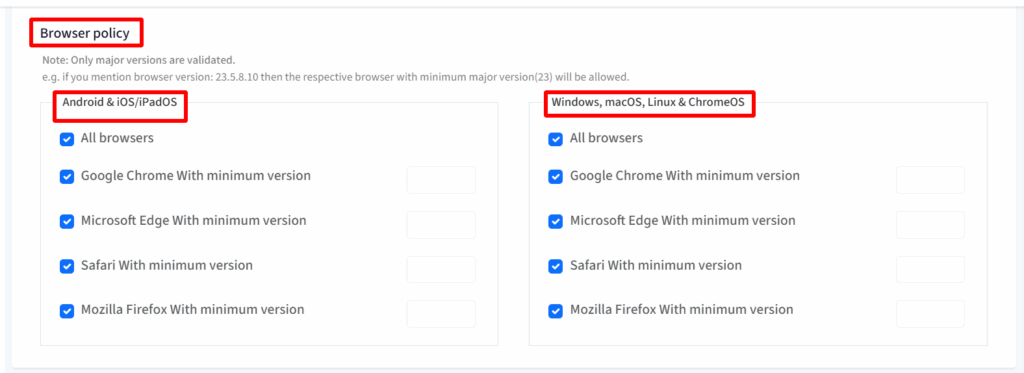Toggle Google Chrome checkbox under Android & iOS/iPadOS
This screenshot has height=373, width=1024.
coord(67,177)
